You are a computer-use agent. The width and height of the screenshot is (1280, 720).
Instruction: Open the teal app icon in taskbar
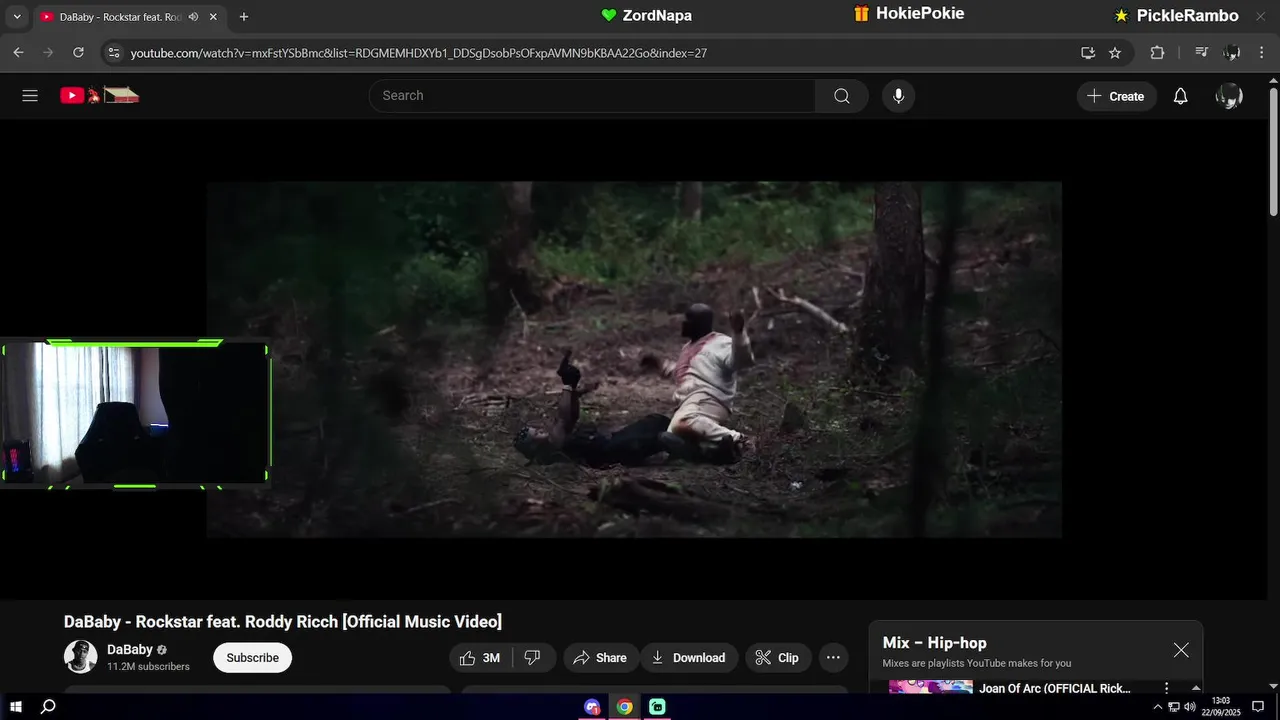coord(657,707)
